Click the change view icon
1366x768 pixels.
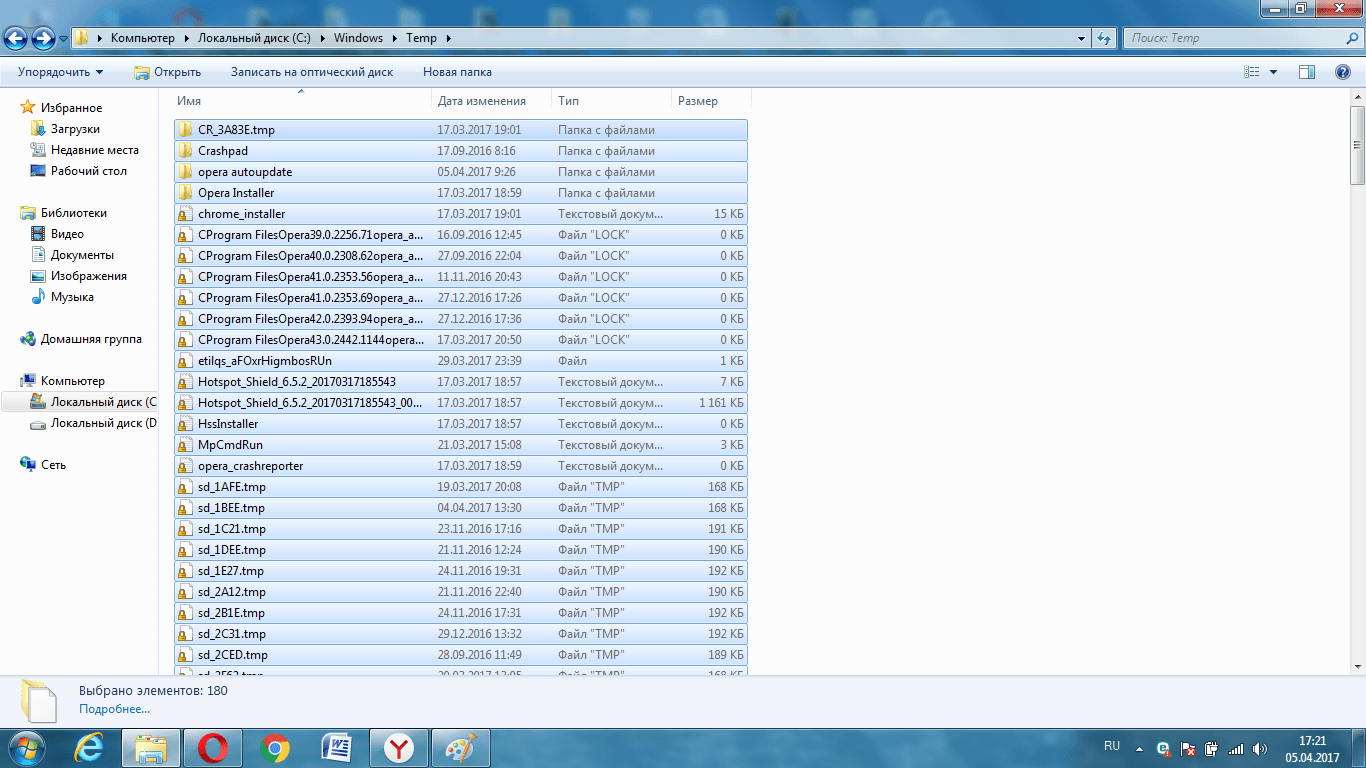click(1252, 72)
